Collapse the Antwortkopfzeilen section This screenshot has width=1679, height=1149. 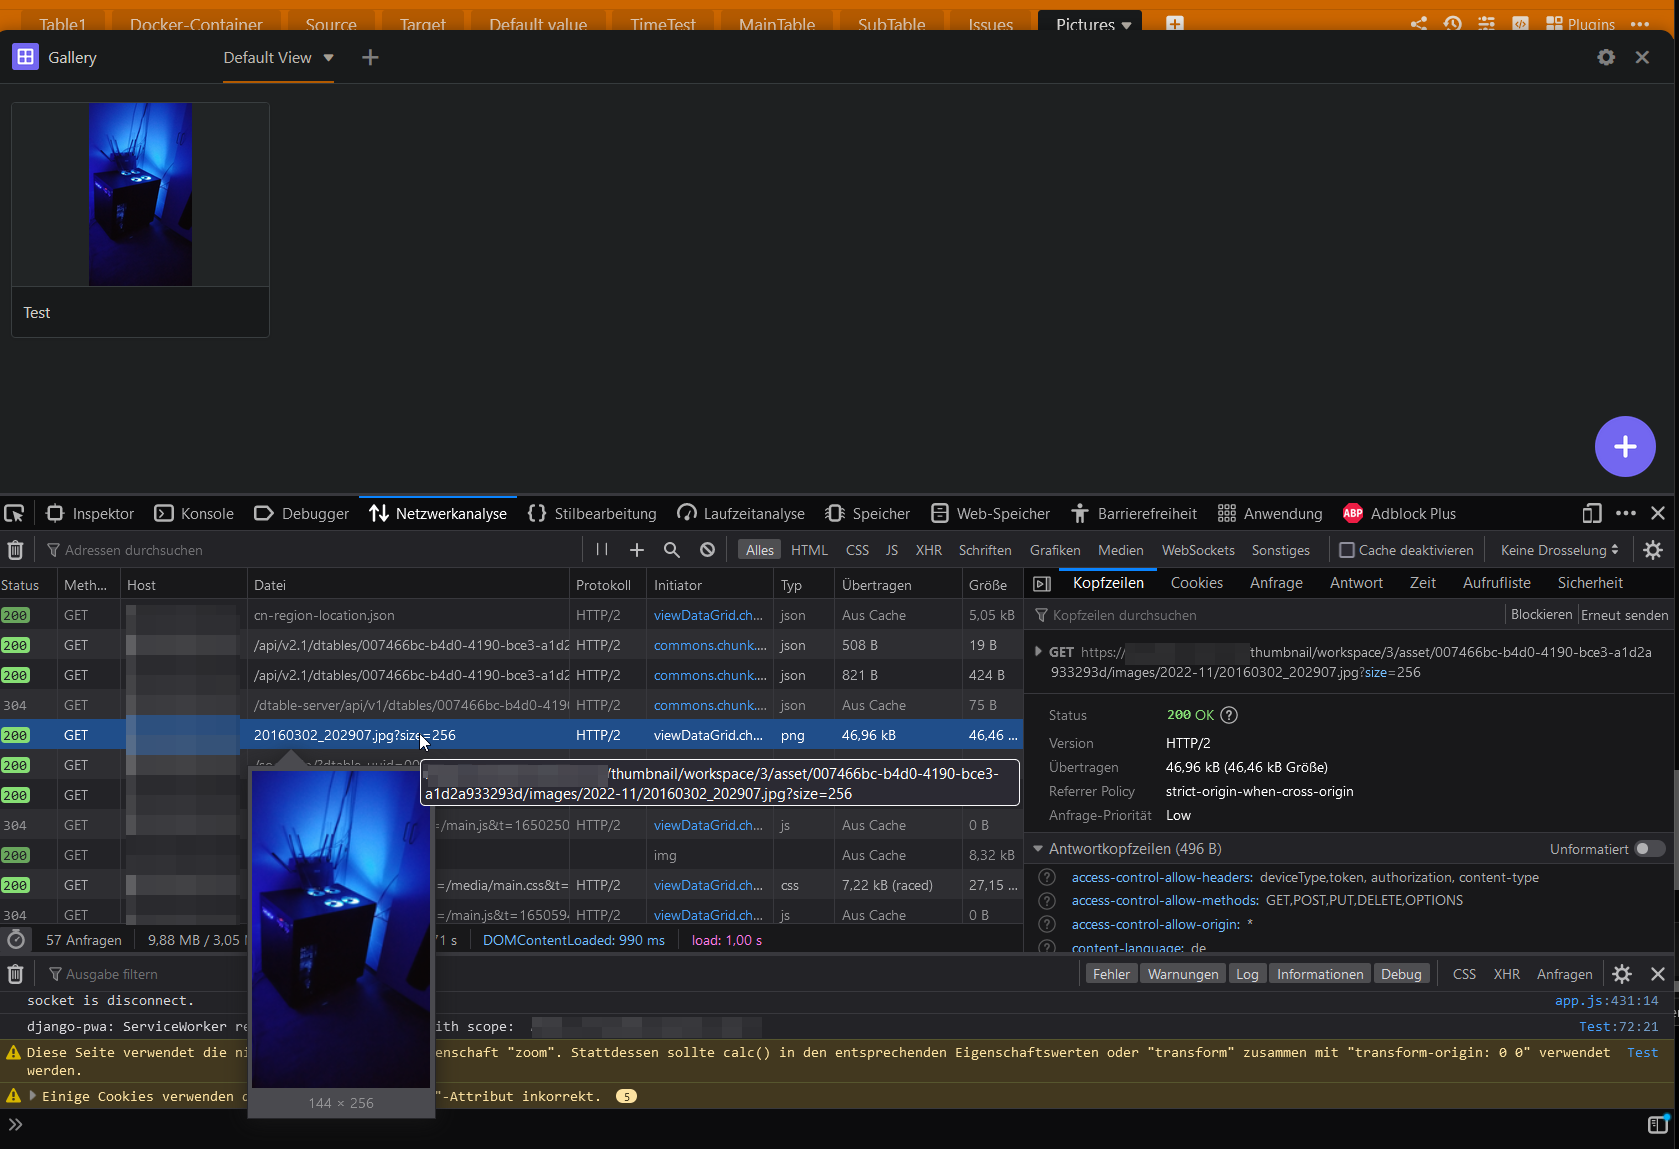1038,849
